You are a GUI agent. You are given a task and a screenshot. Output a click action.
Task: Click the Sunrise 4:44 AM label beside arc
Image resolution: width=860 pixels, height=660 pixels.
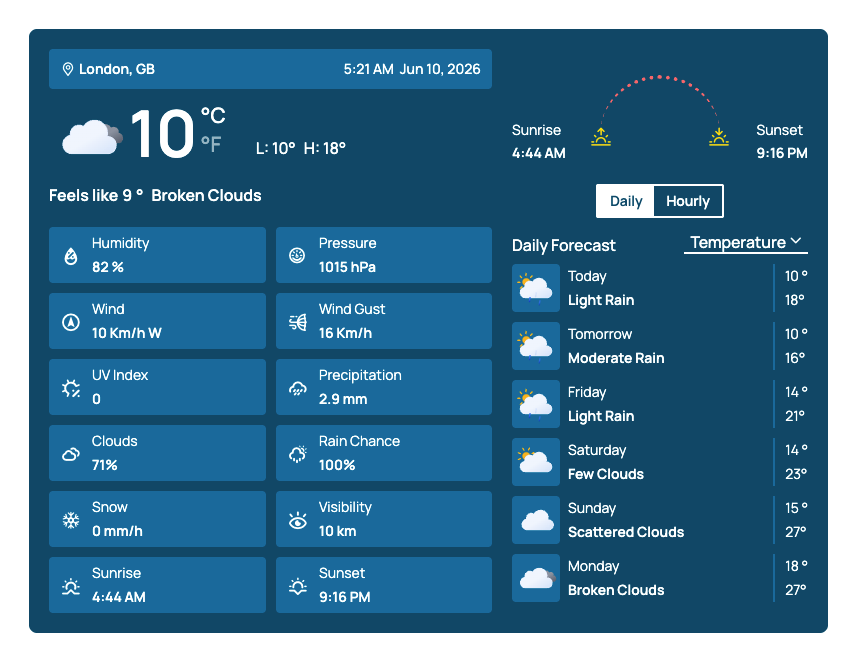(x=538, y=142)
